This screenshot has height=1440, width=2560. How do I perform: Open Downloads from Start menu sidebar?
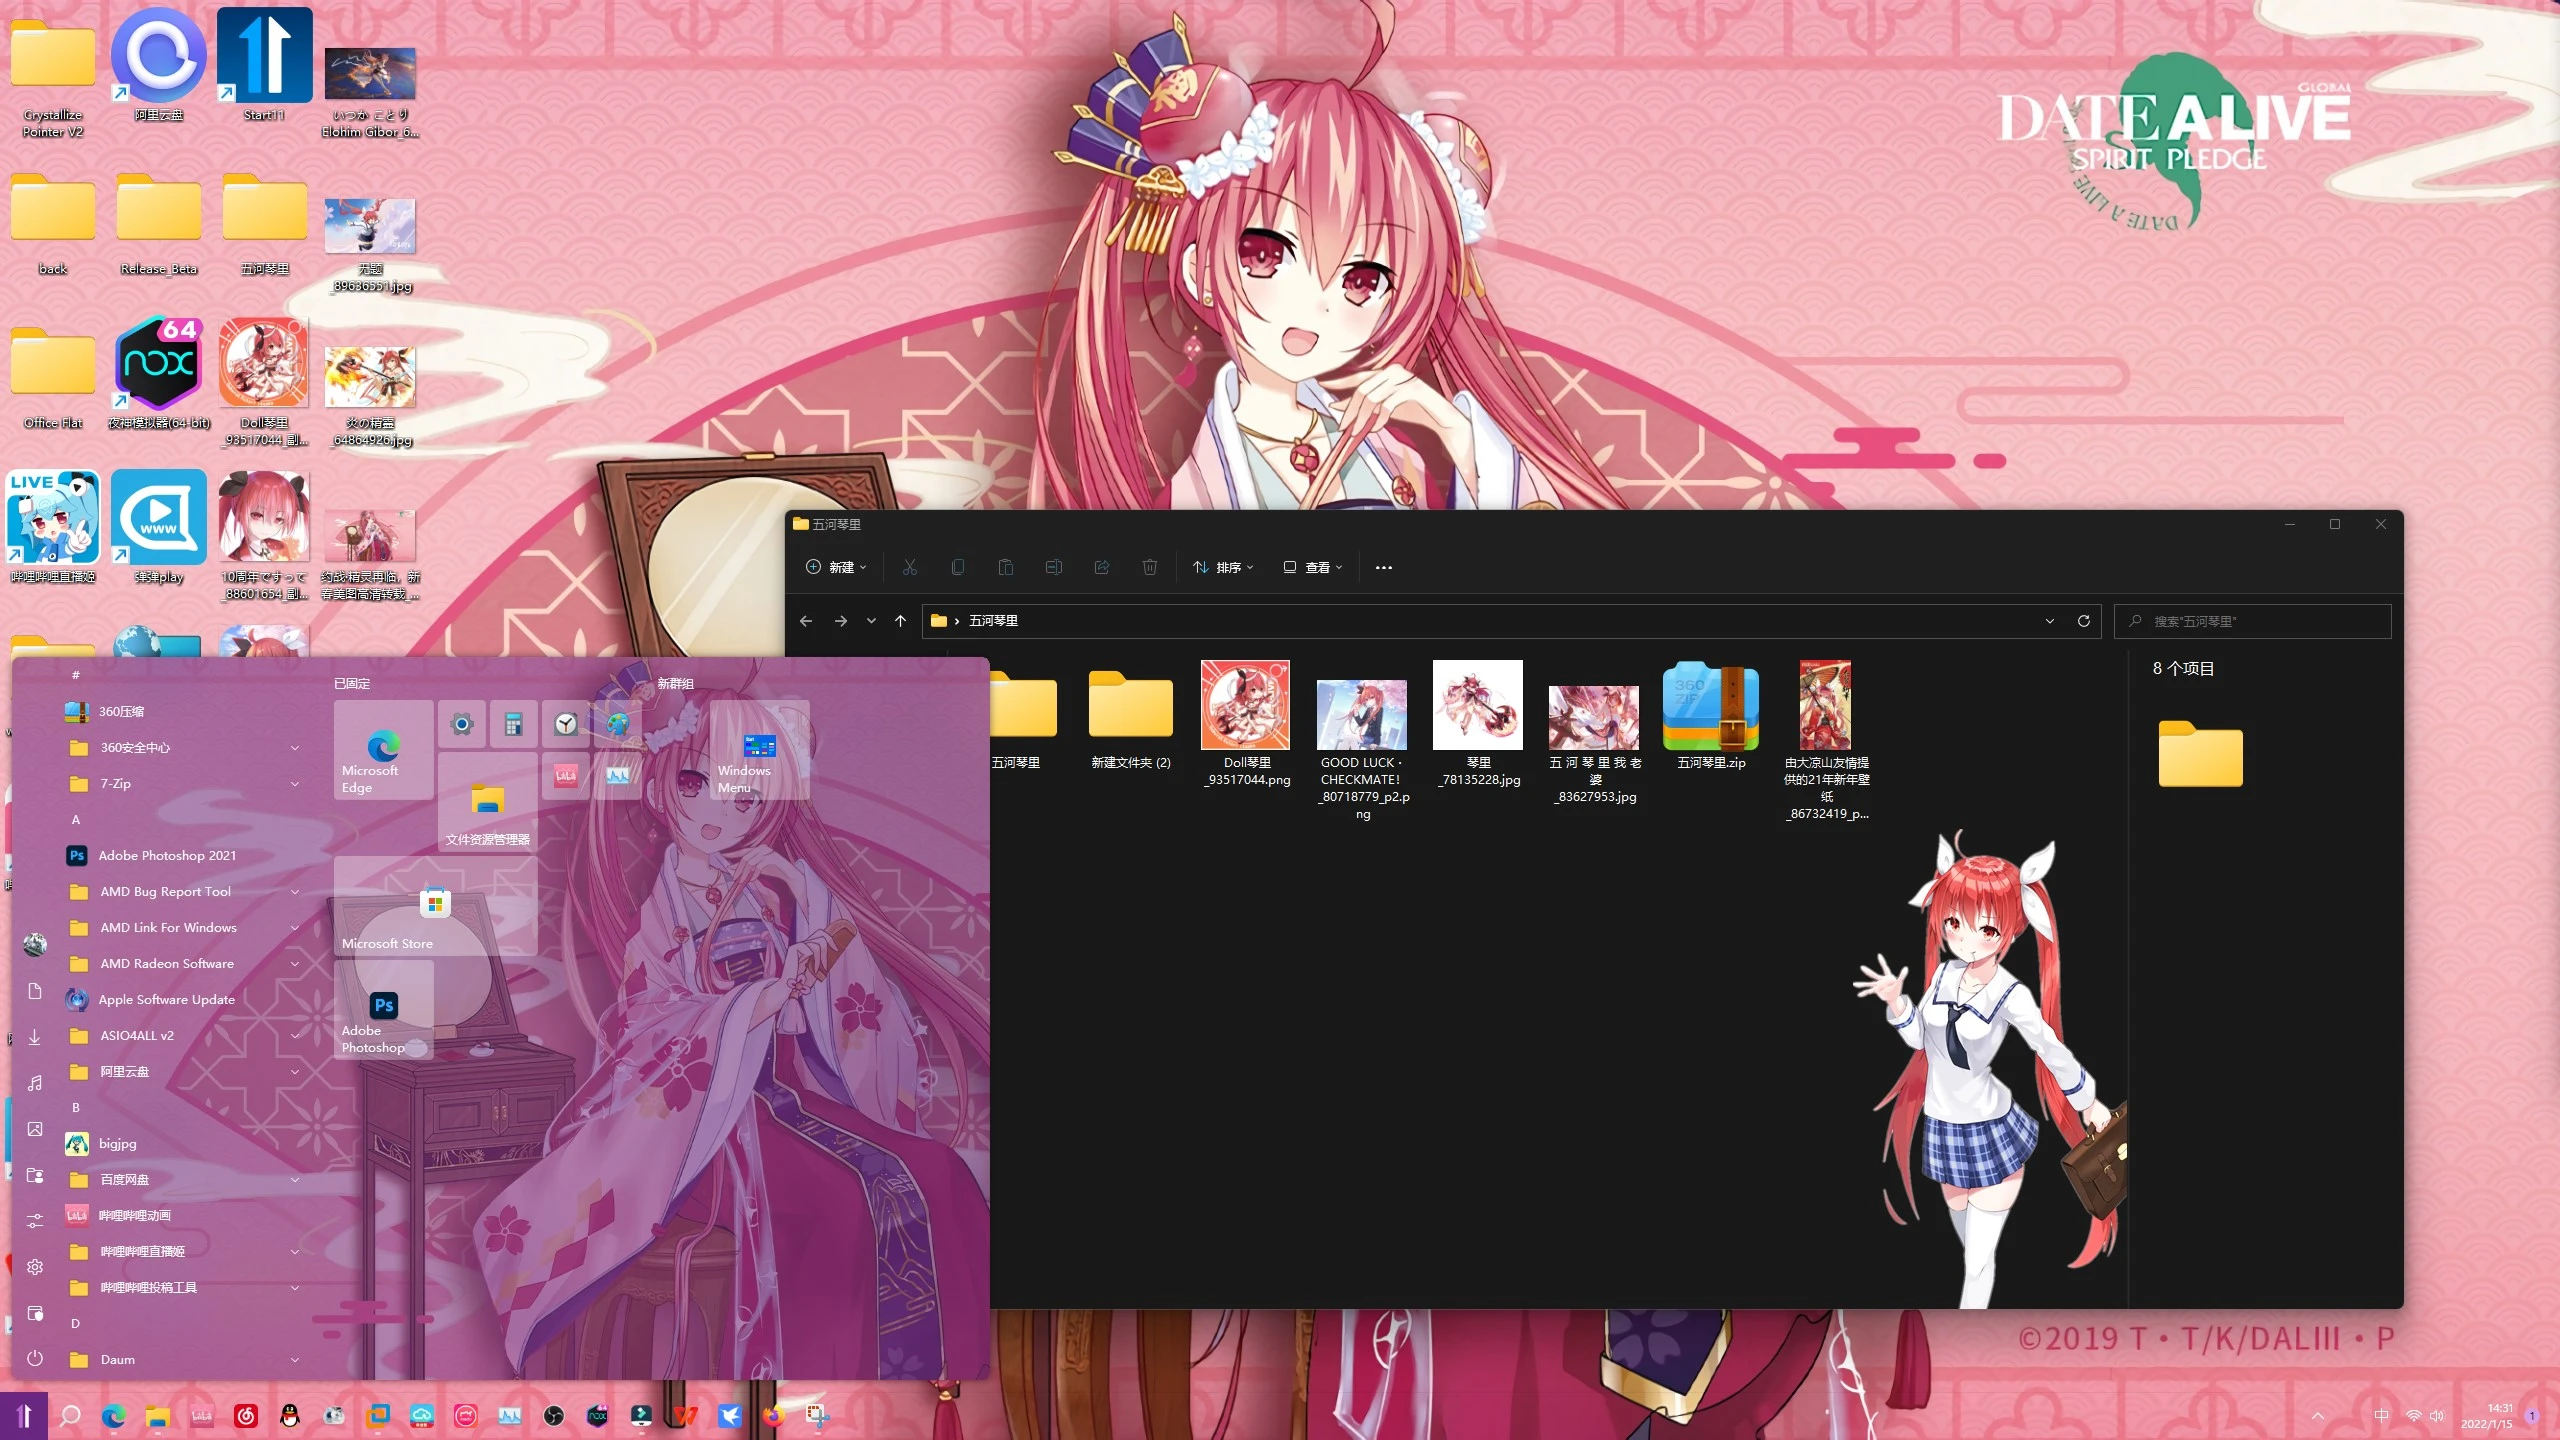(x=35, y=1037)
